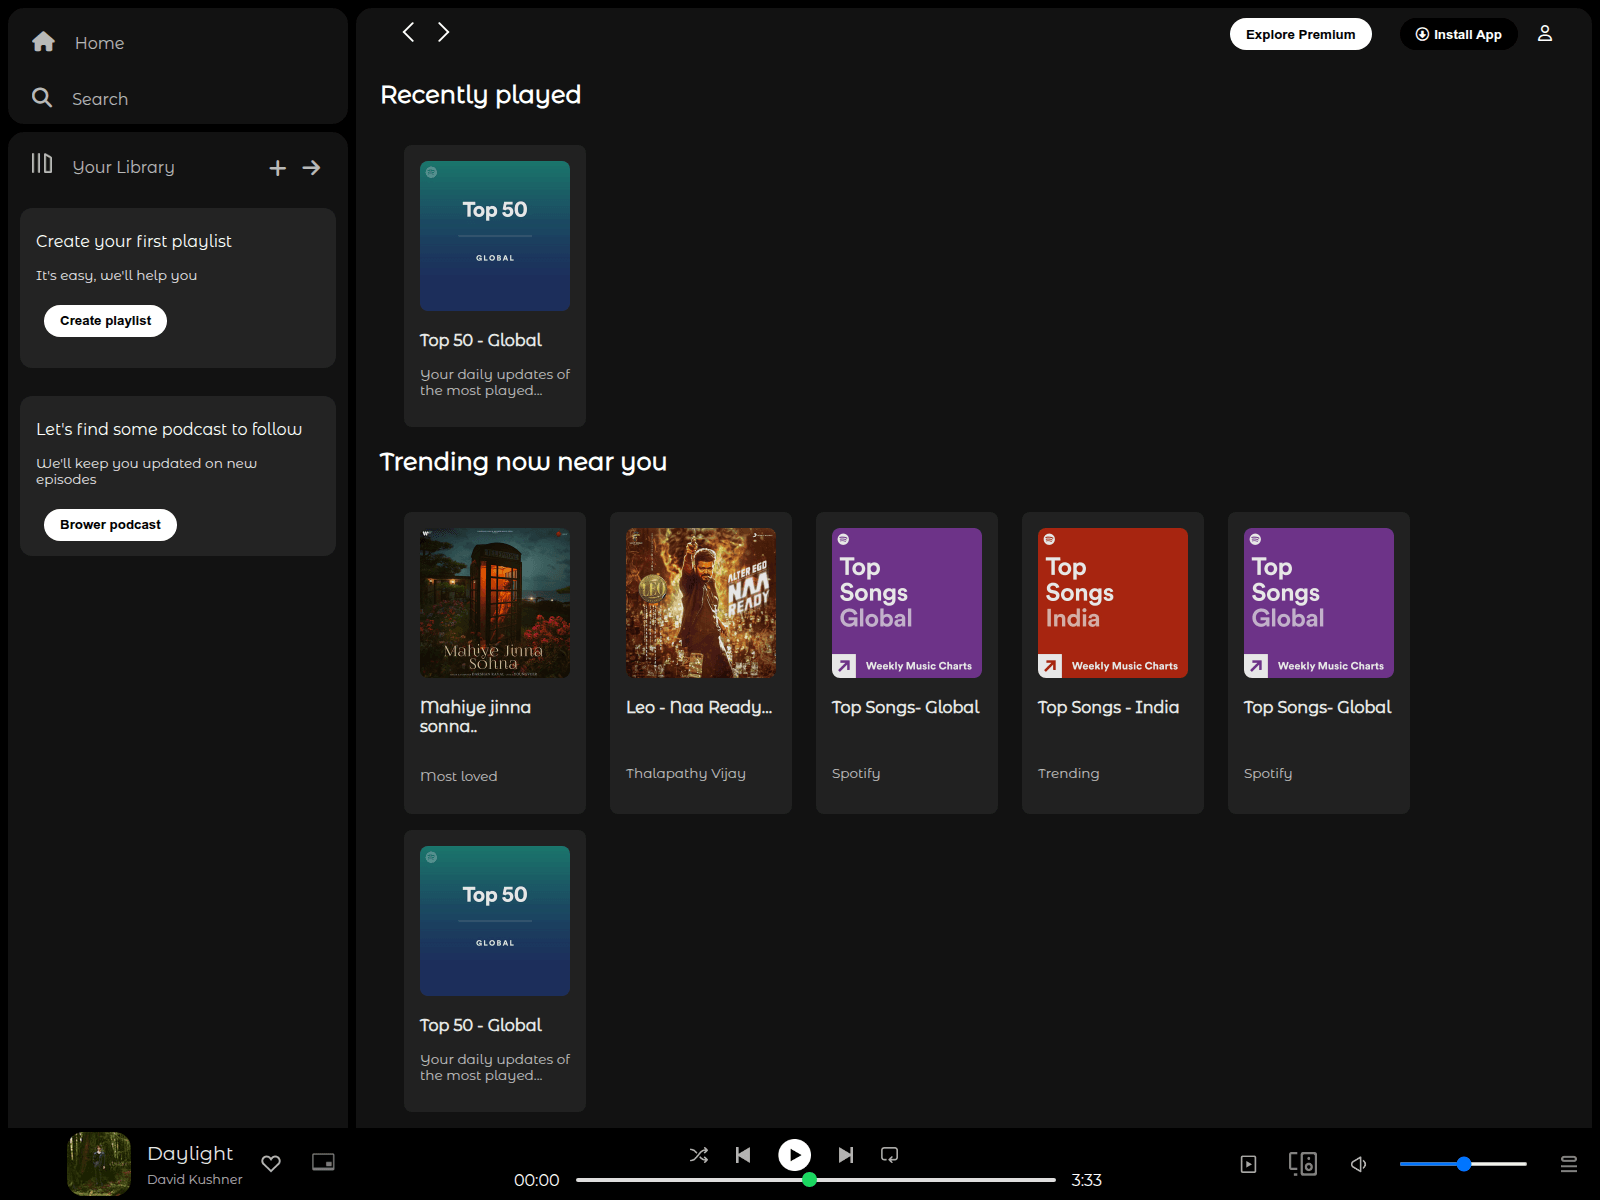Screen dimensions: 1600x1200
Task: Click the Search magnifier icon
Action: click(42, 98)
